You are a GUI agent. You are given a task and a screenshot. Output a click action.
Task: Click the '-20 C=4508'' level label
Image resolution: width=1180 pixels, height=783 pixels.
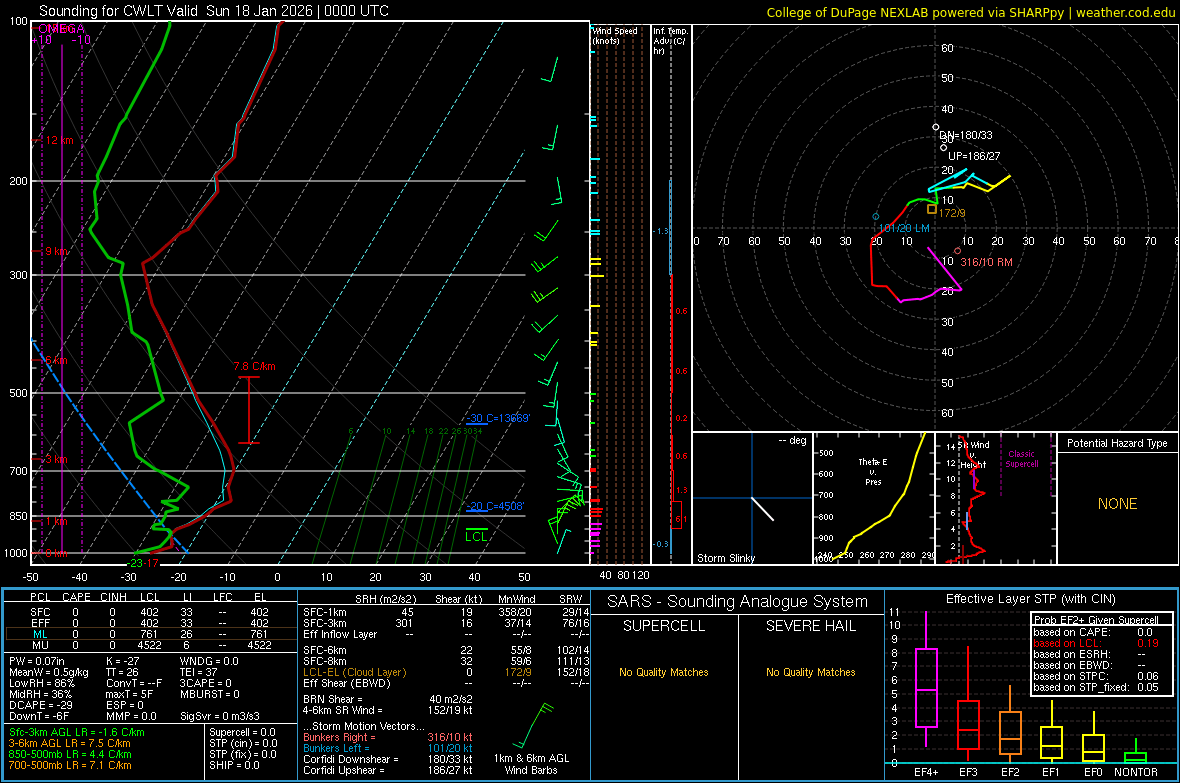click(494, 506)
